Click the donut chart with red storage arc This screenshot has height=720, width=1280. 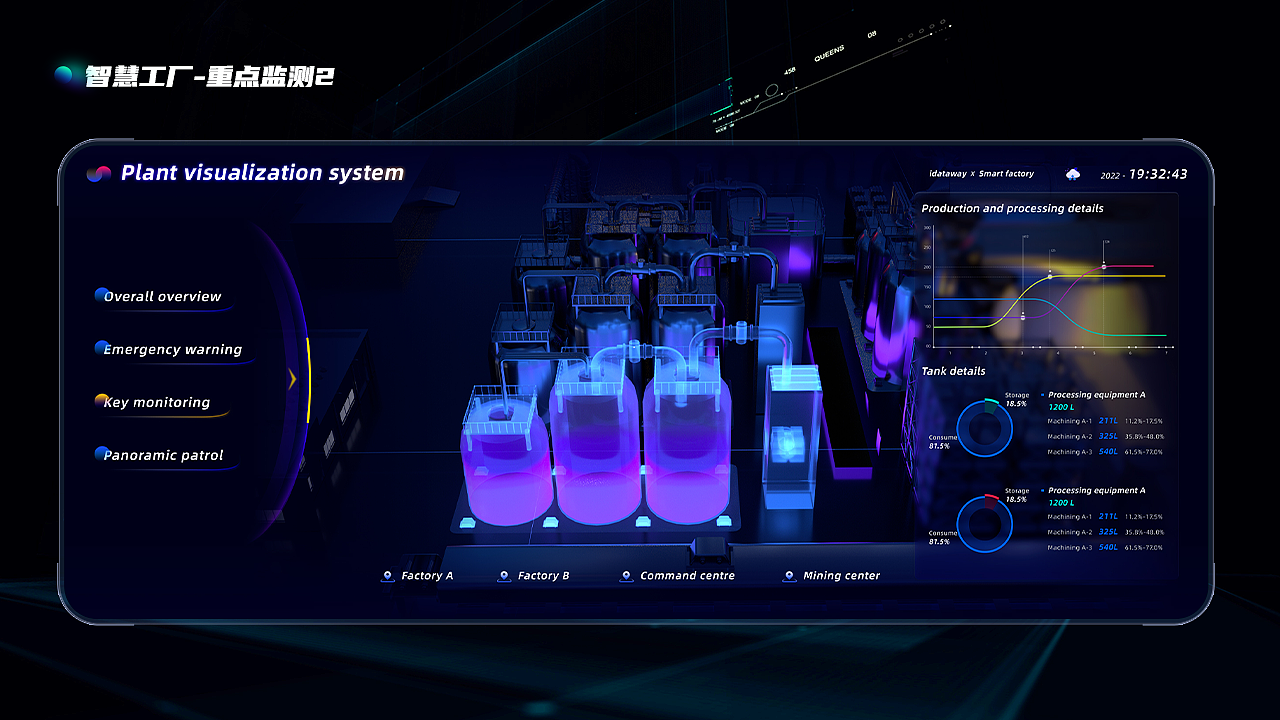[984, 524]
